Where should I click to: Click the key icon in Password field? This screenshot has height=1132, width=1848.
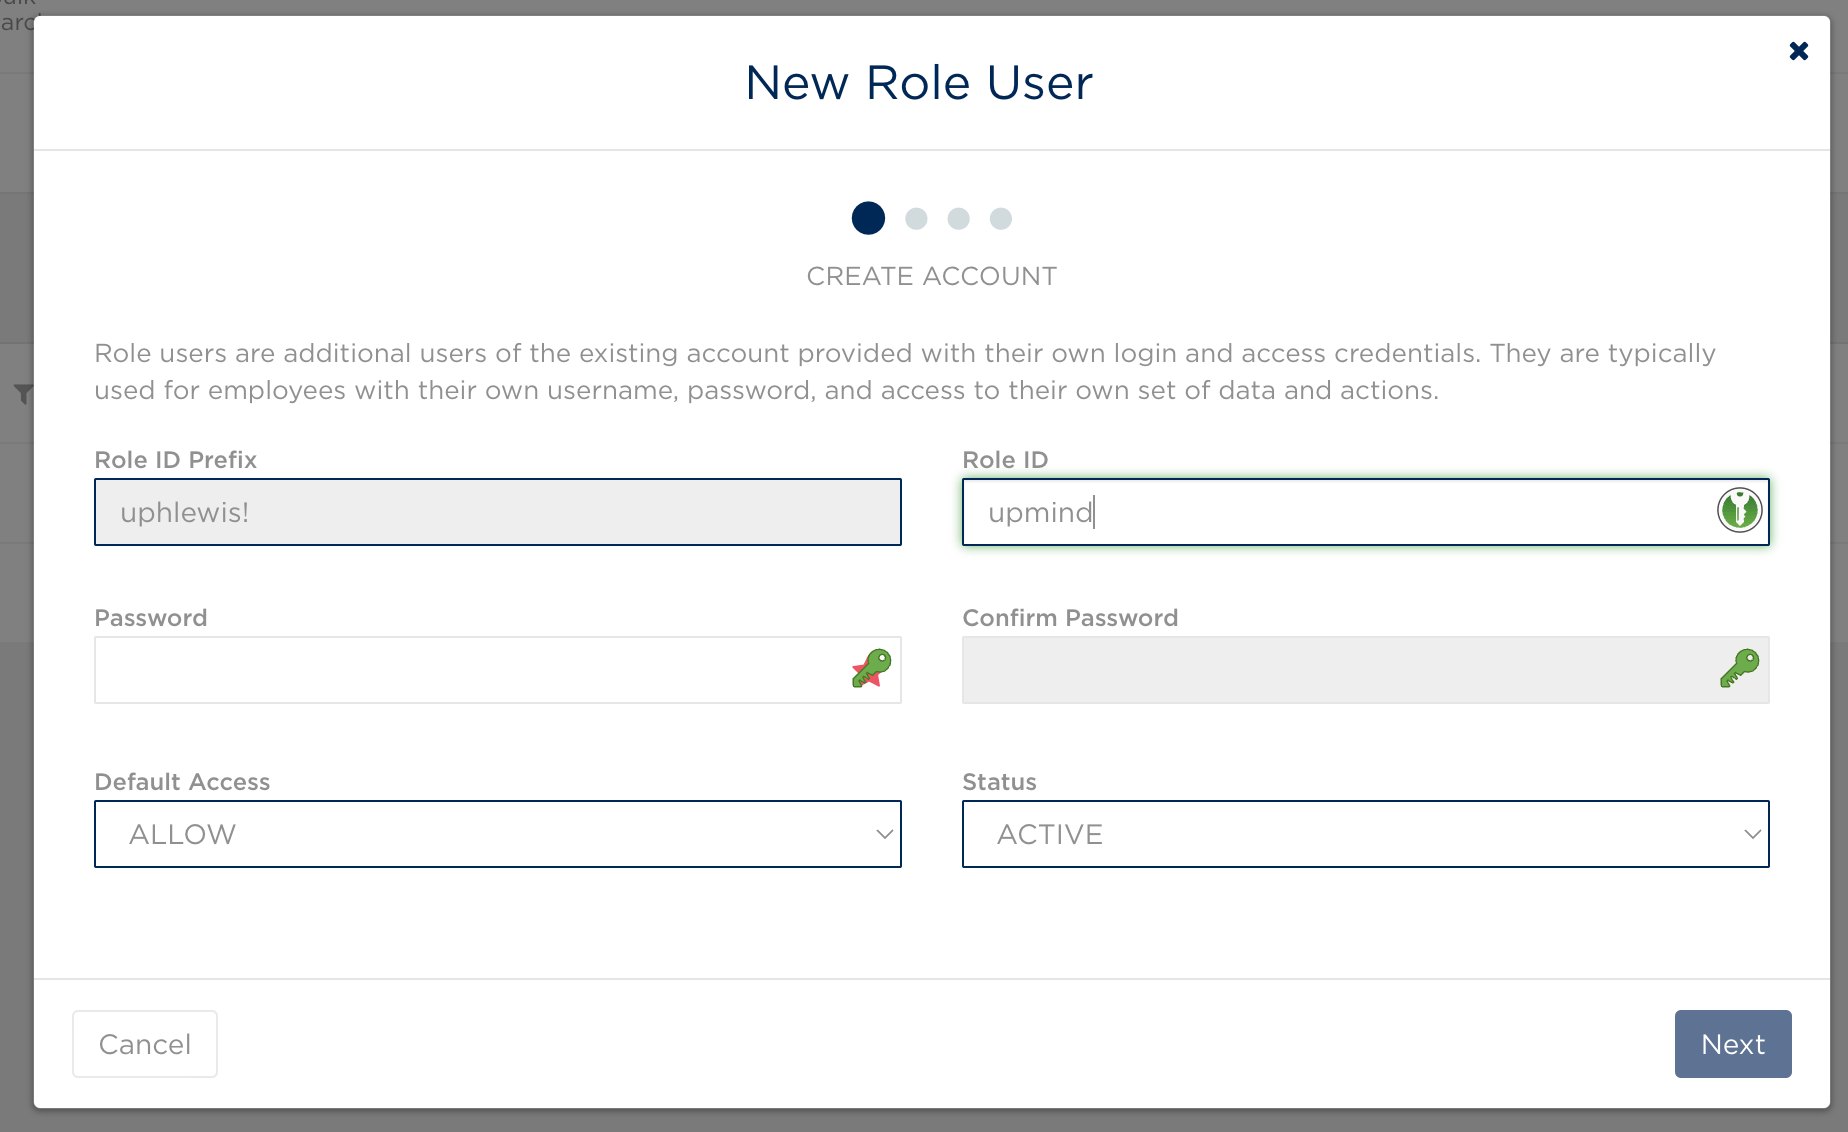click(x=871, y=669)
